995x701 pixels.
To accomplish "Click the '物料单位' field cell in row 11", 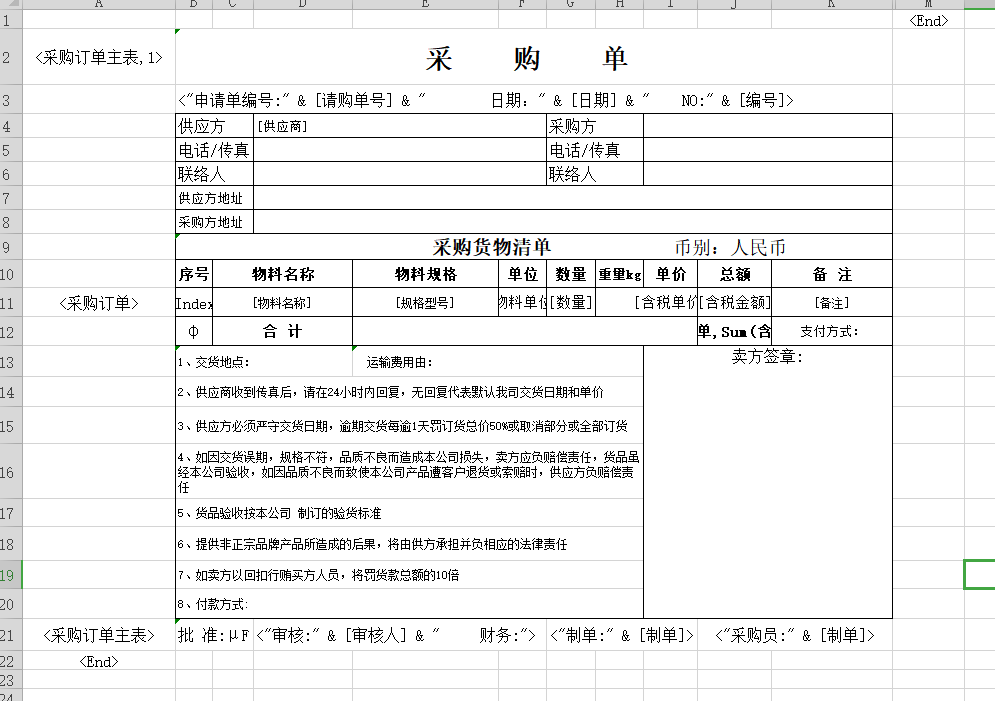I will pyautogui.click(x=523, y=303).
